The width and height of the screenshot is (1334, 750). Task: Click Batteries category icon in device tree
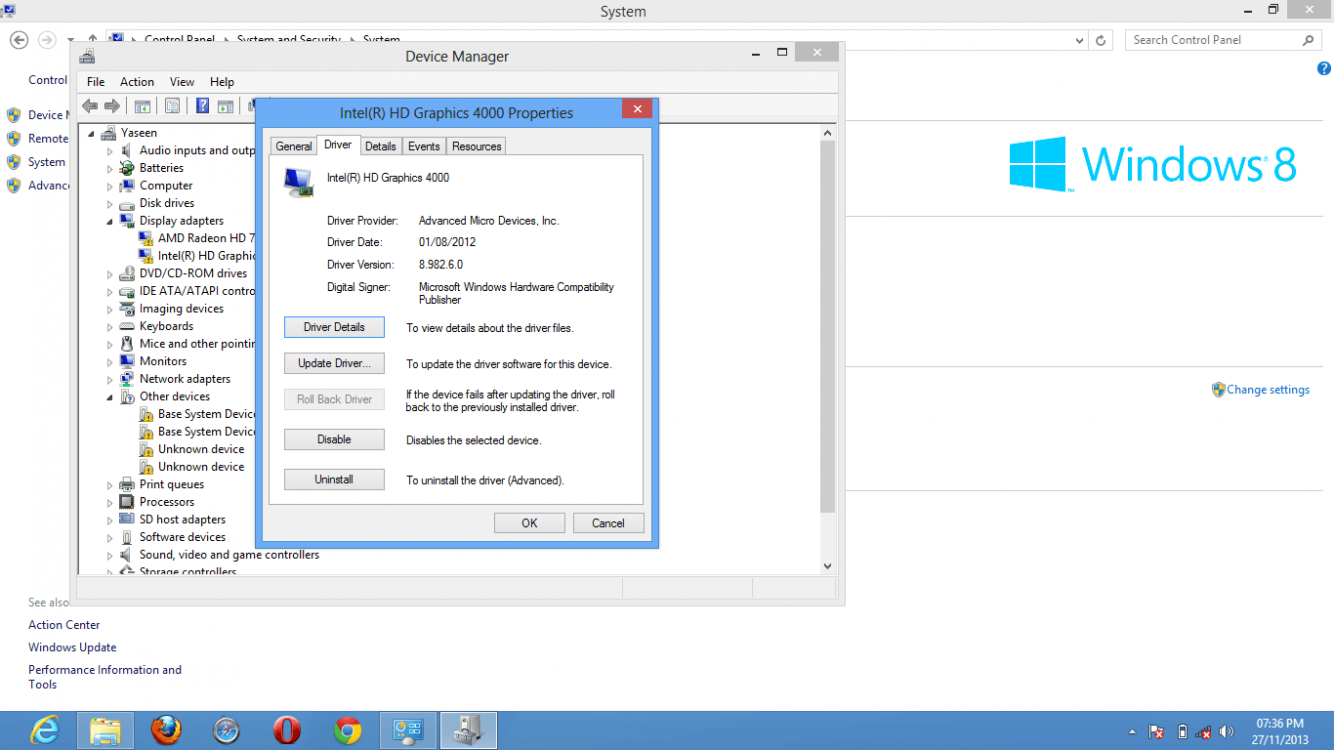point(127,168)
